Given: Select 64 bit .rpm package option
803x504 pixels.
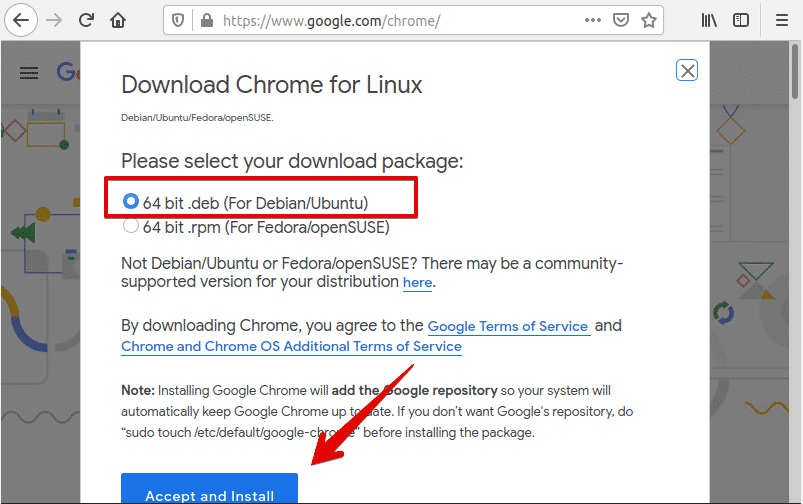Looking at the screenshot, I should [131, 226].
